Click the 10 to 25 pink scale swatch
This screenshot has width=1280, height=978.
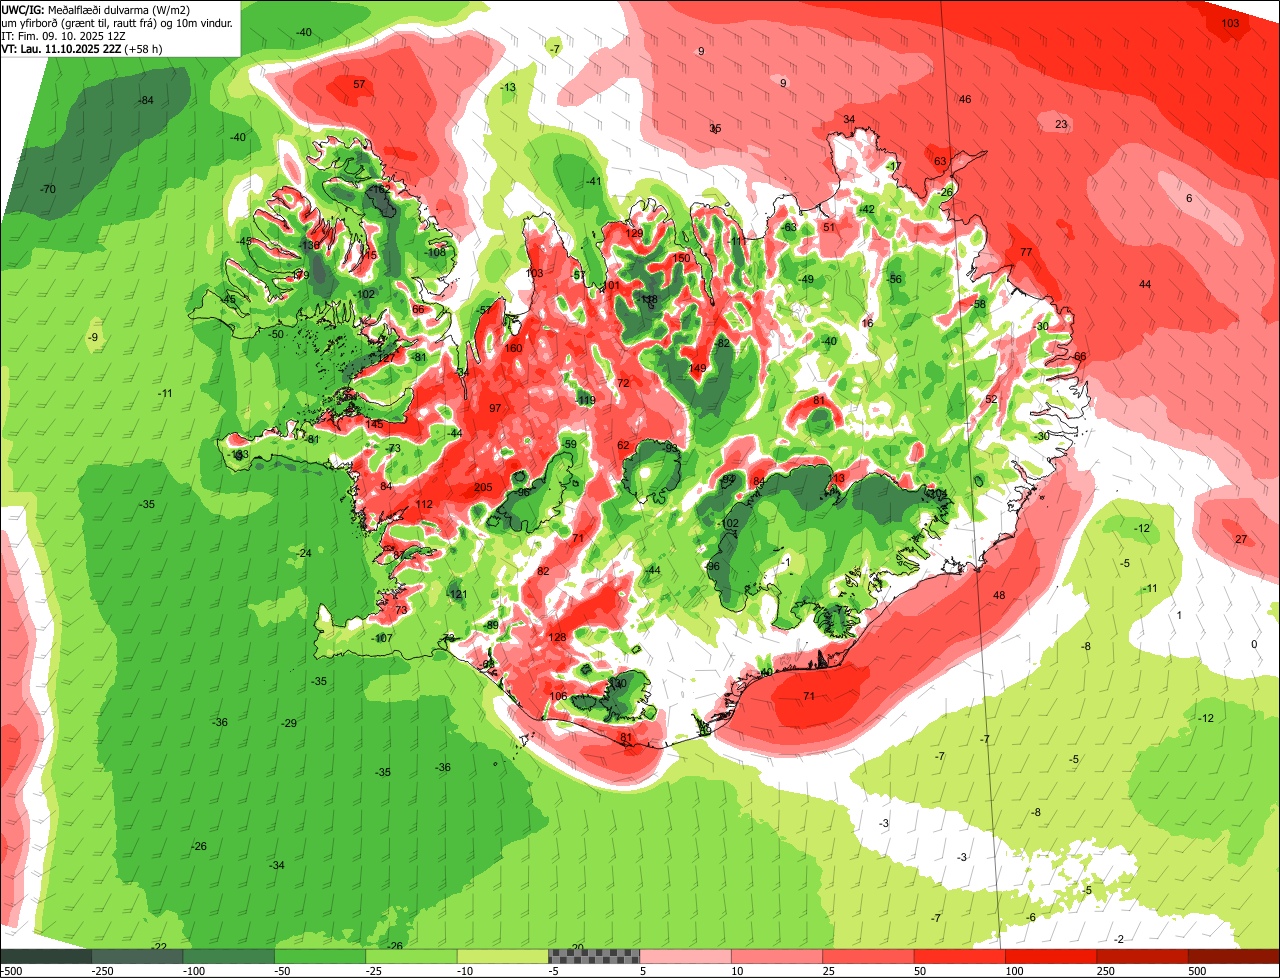[777, 955]
